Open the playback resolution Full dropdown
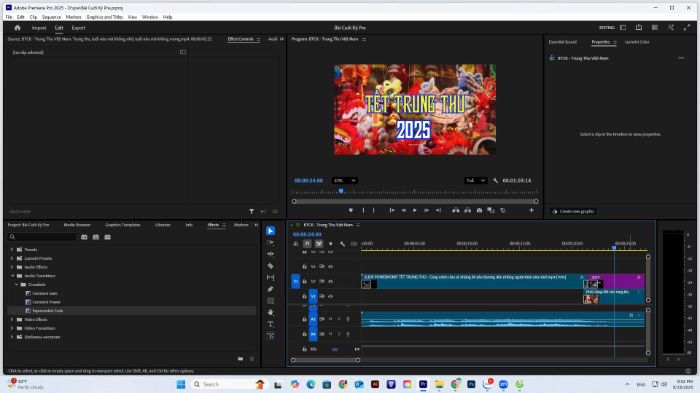 pyautogui.click(x=475, y=180)
